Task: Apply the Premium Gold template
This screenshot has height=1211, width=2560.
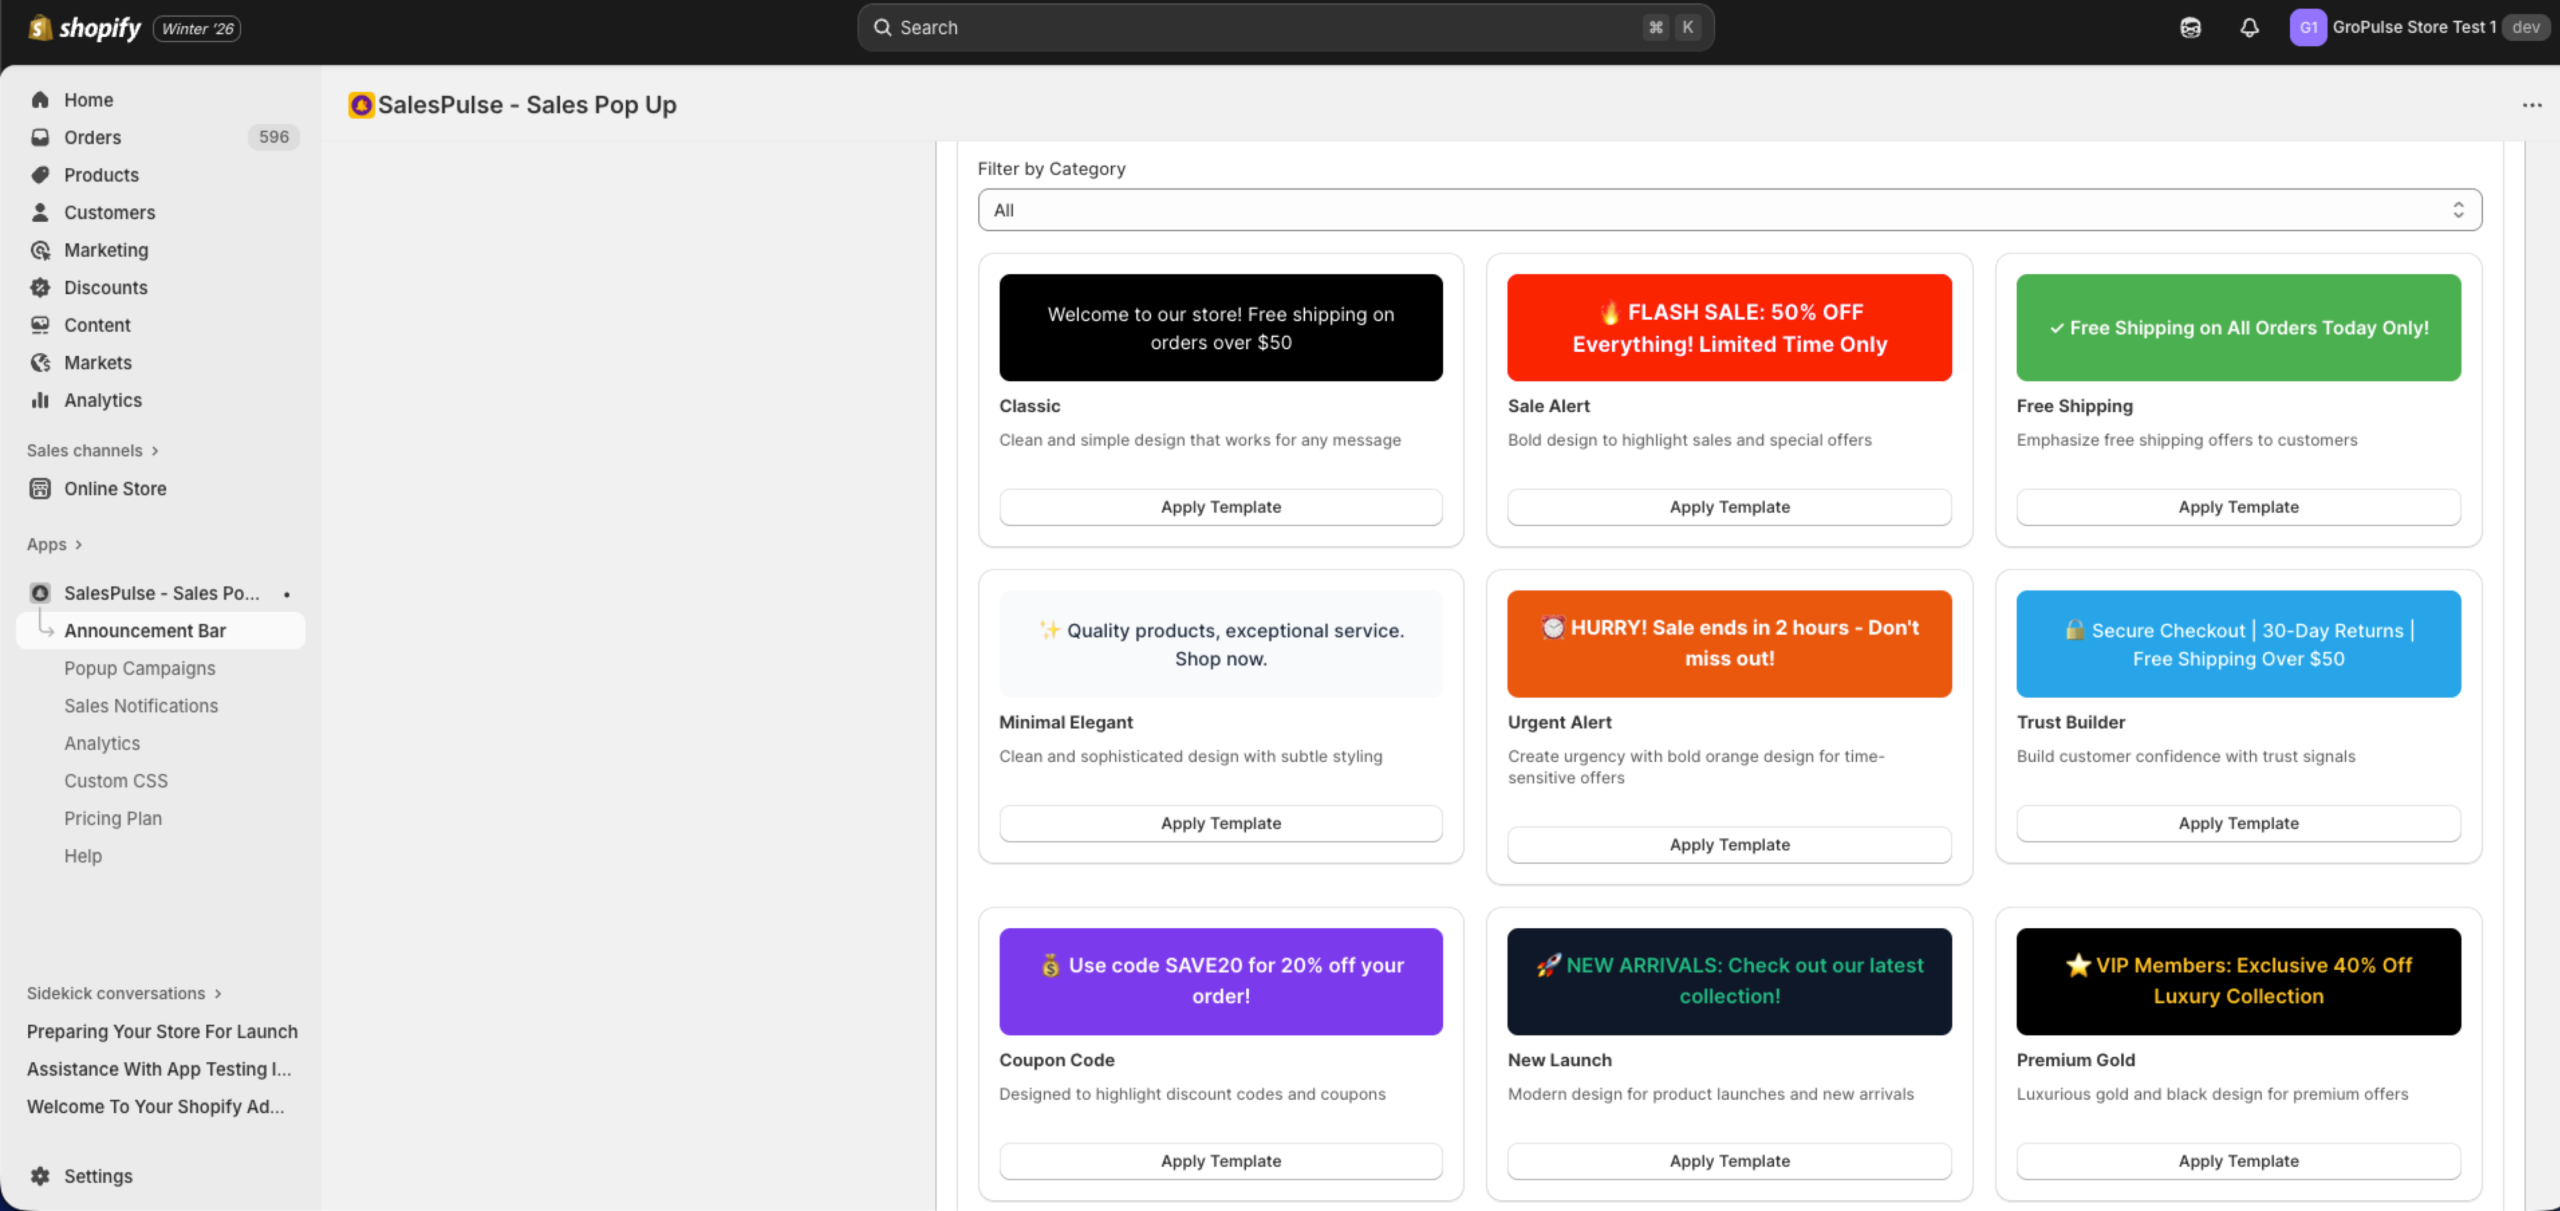Action: tap(2237, 1160)
